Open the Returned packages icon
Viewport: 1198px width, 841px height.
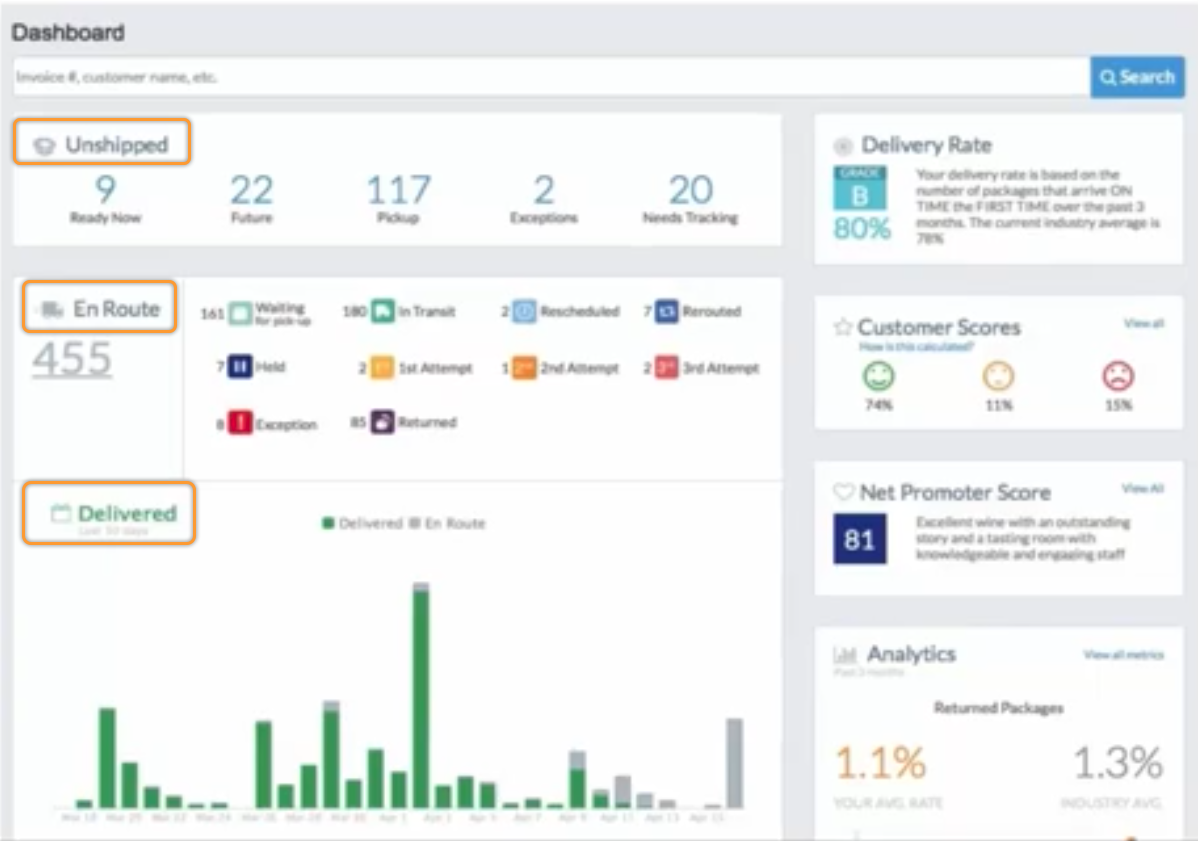coord(383,423)
